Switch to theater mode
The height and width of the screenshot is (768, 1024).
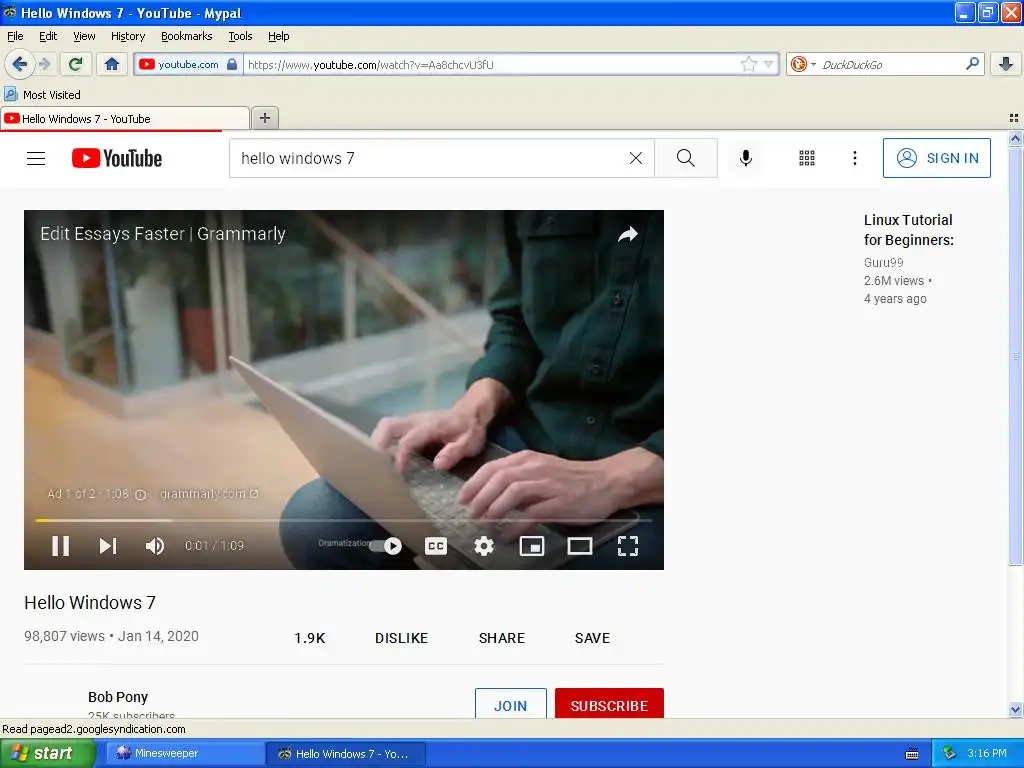[x=579, y=545]
